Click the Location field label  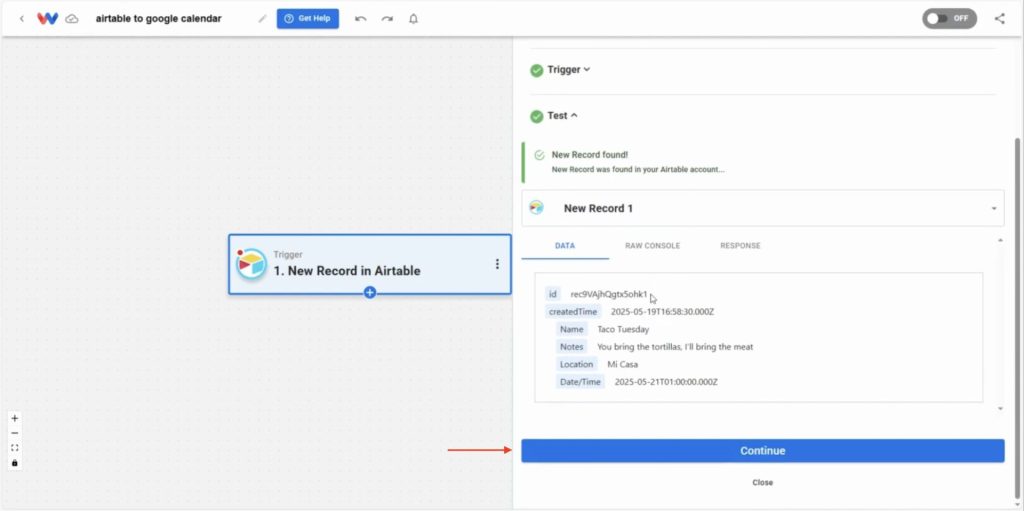click(x=577, y=365)
